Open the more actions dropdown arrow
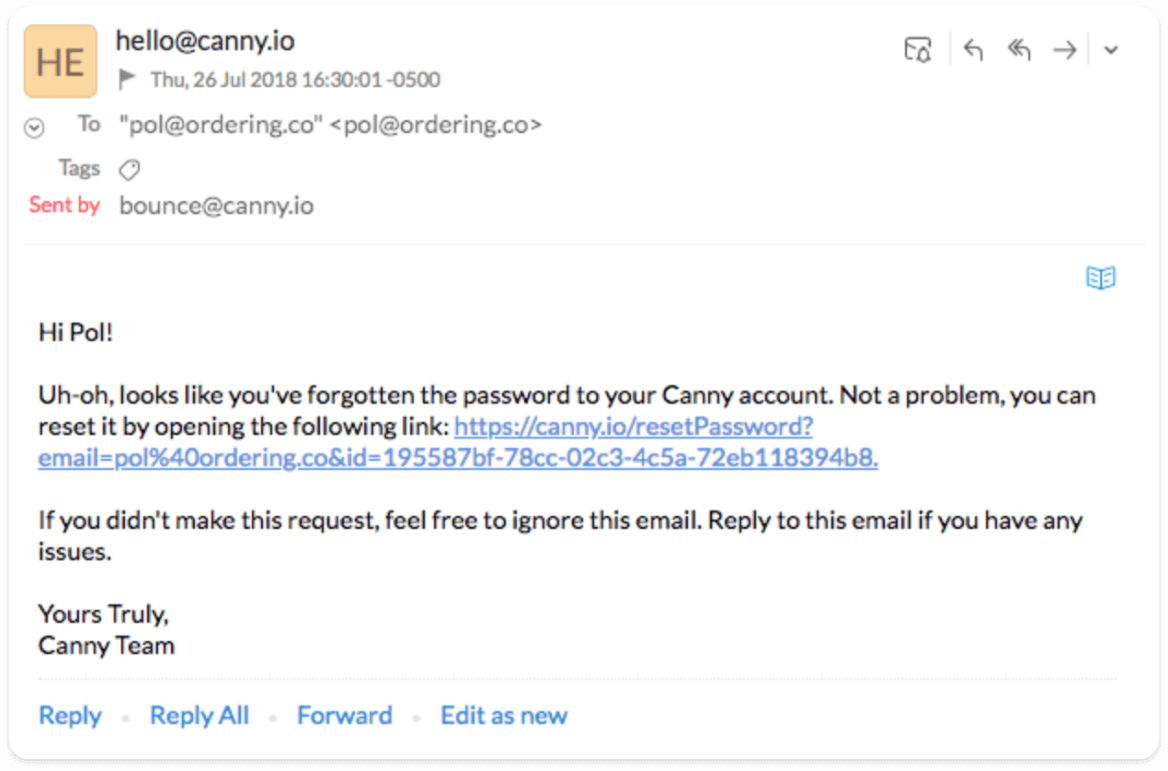The width and height of the screenshot is (1168, 771). [1111, 50]
